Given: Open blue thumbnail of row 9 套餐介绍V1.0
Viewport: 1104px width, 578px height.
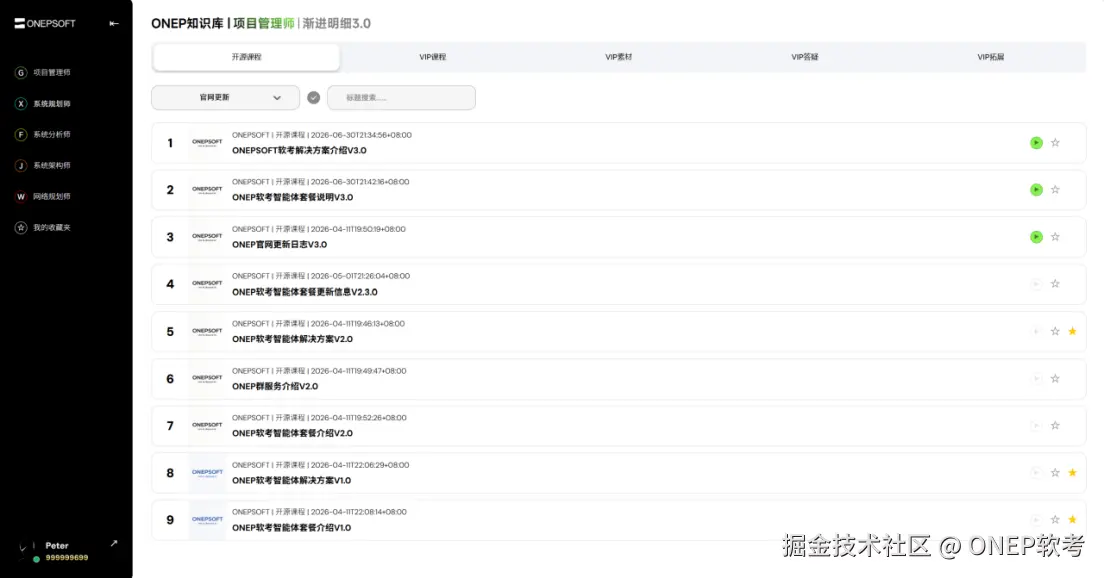Looking at the screenshot, I should [x=207, y=520].
